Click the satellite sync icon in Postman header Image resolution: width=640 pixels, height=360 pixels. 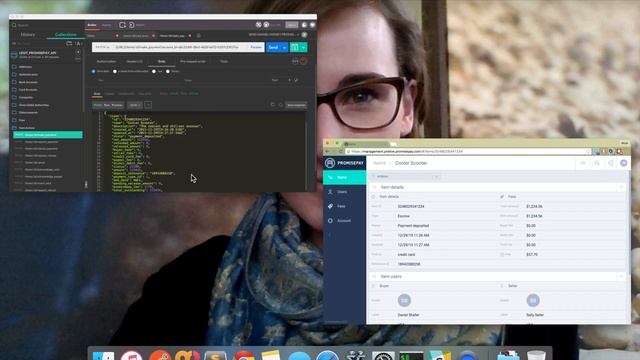point(258,25)
